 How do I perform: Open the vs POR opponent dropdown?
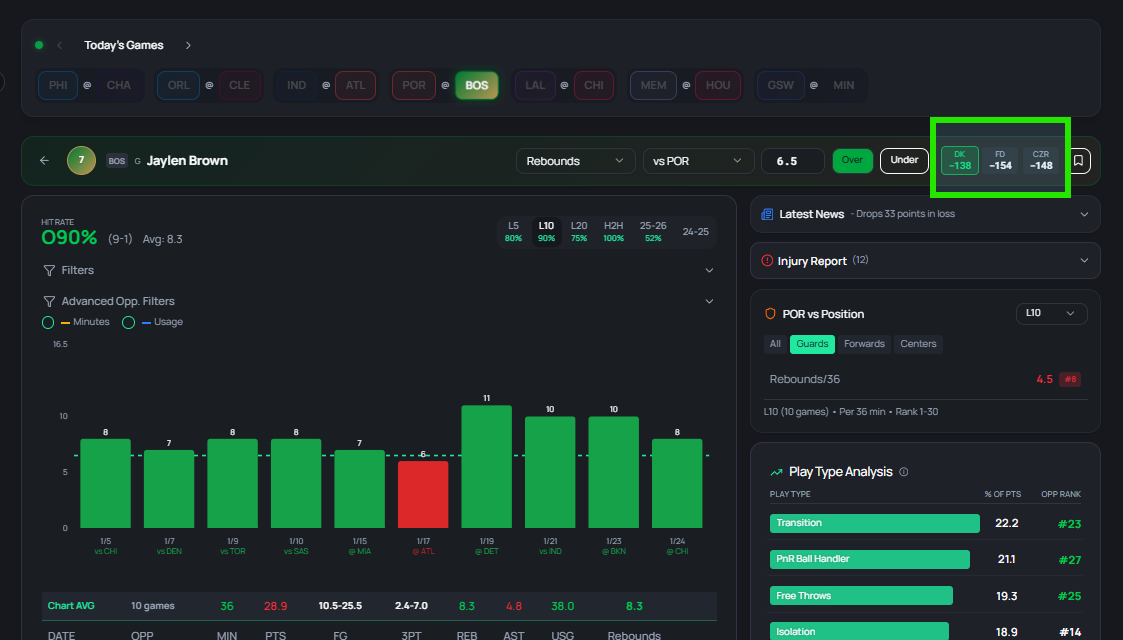[x=698, y=161]
